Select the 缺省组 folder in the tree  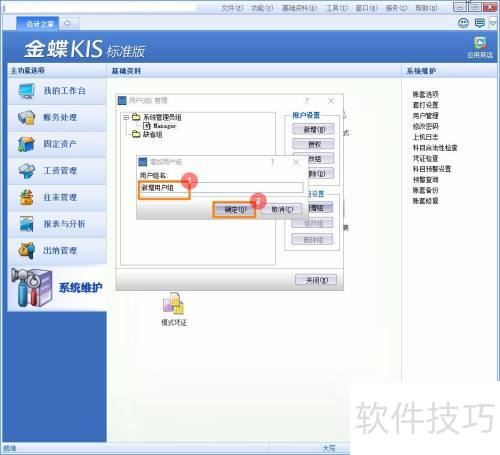click(147, 134)
